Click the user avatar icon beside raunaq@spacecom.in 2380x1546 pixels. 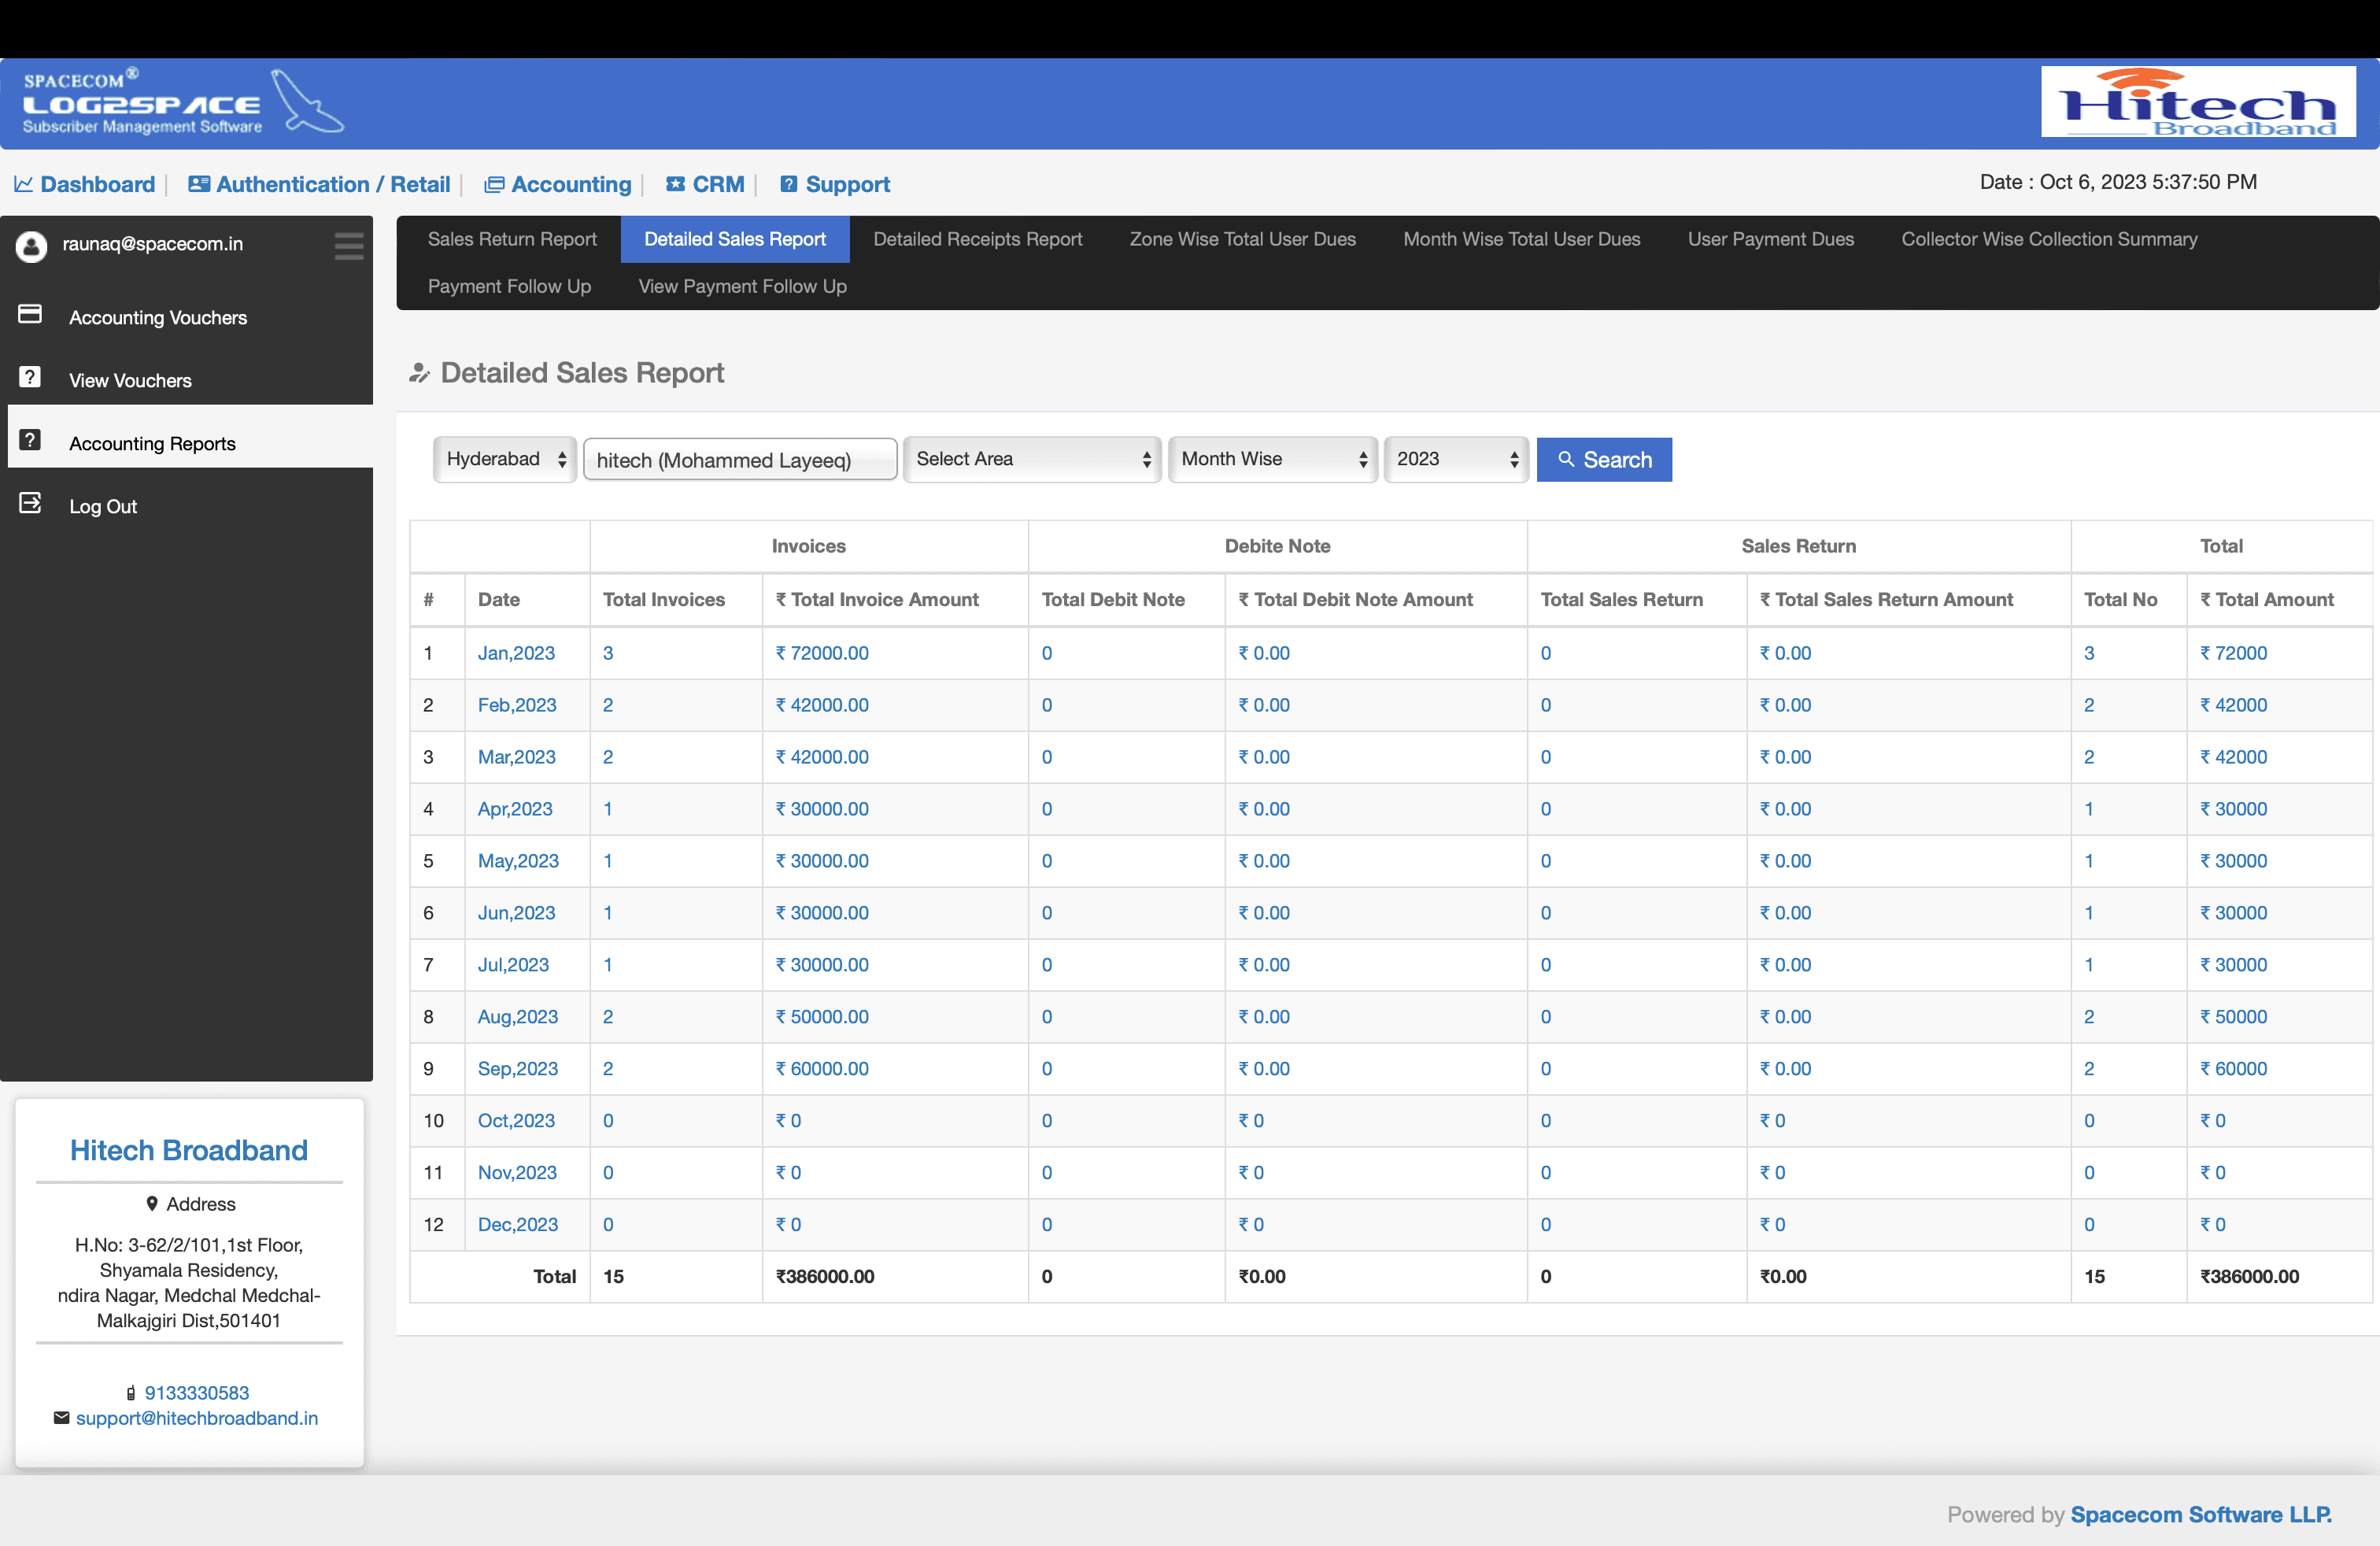point(31,246)
